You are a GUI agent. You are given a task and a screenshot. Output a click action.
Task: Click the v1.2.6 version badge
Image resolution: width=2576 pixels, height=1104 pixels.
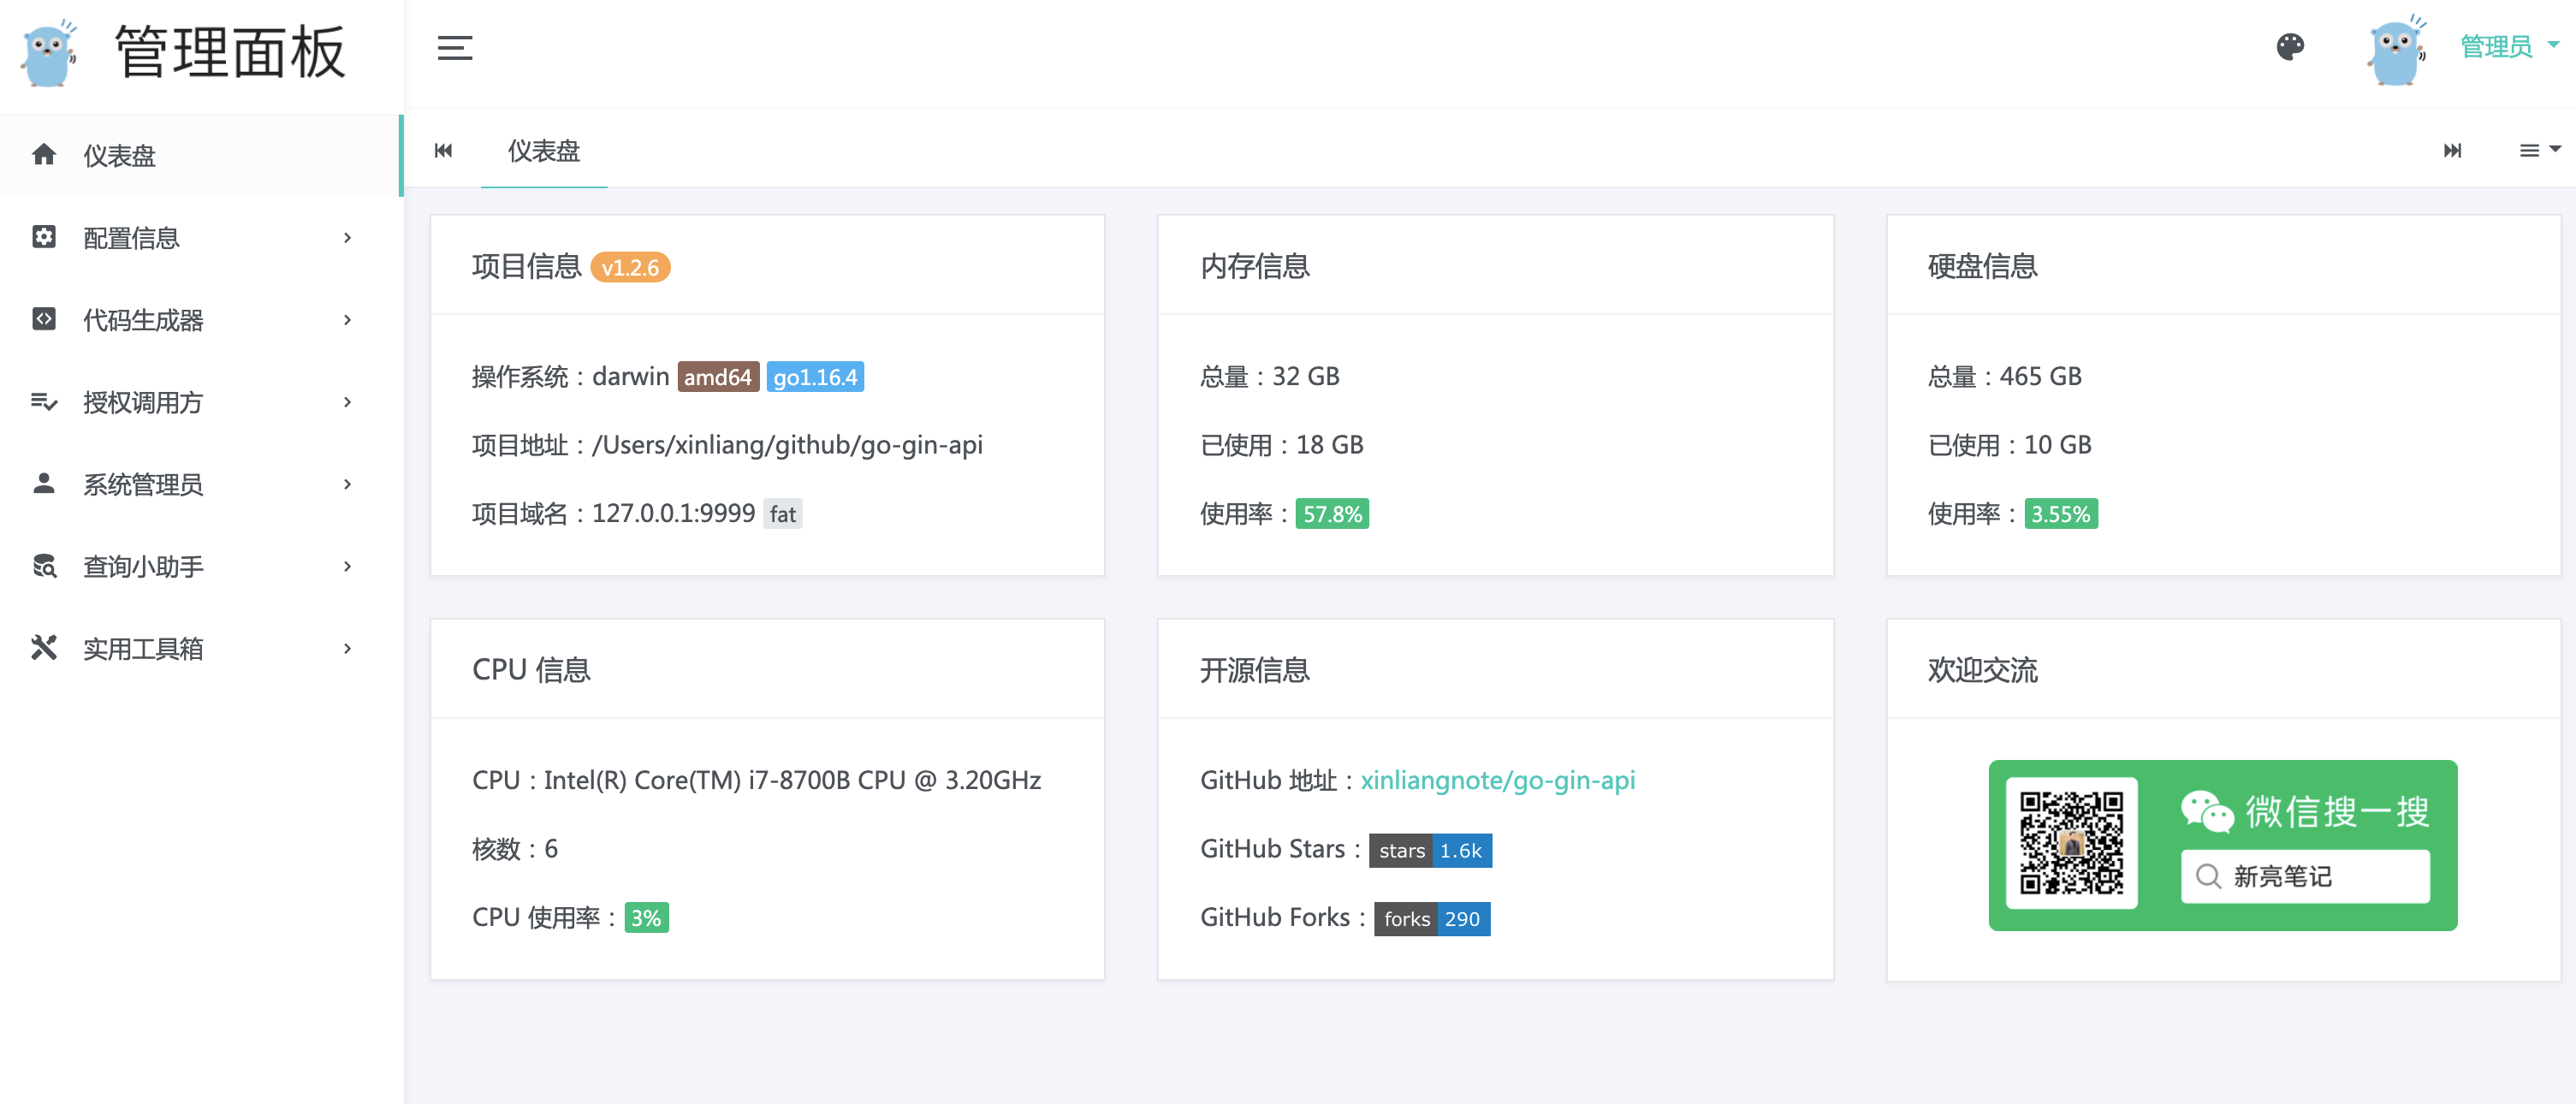pos(630,267)
